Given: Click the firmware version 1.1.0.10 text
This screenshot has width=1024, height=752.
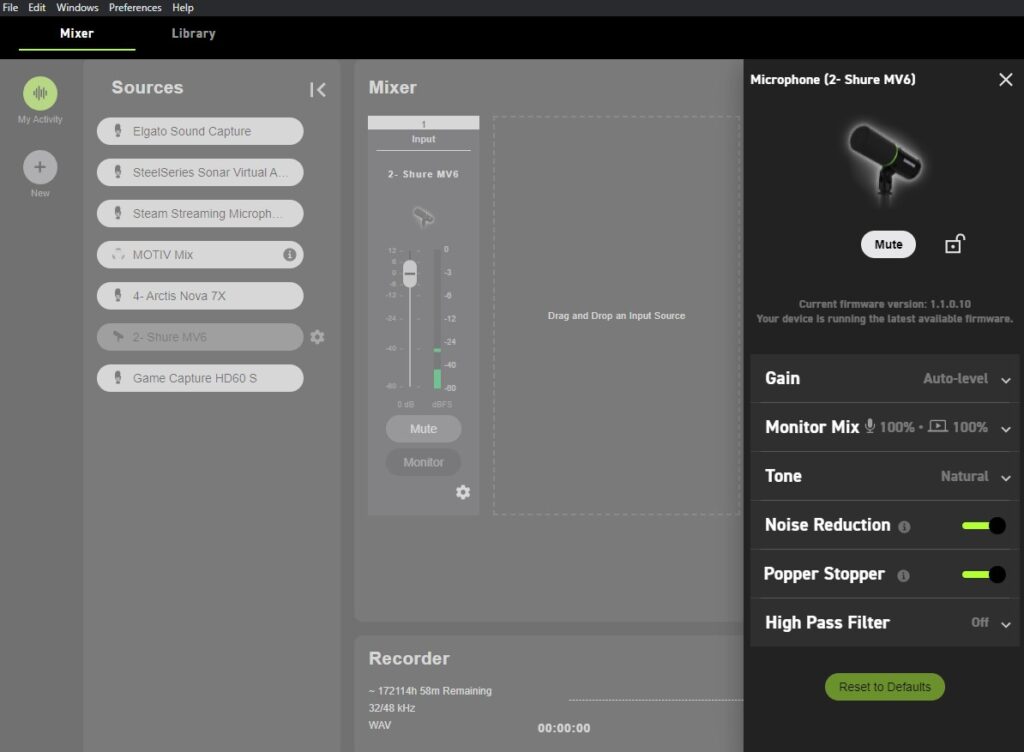Looking at the screenshot, I should [885, 304].
